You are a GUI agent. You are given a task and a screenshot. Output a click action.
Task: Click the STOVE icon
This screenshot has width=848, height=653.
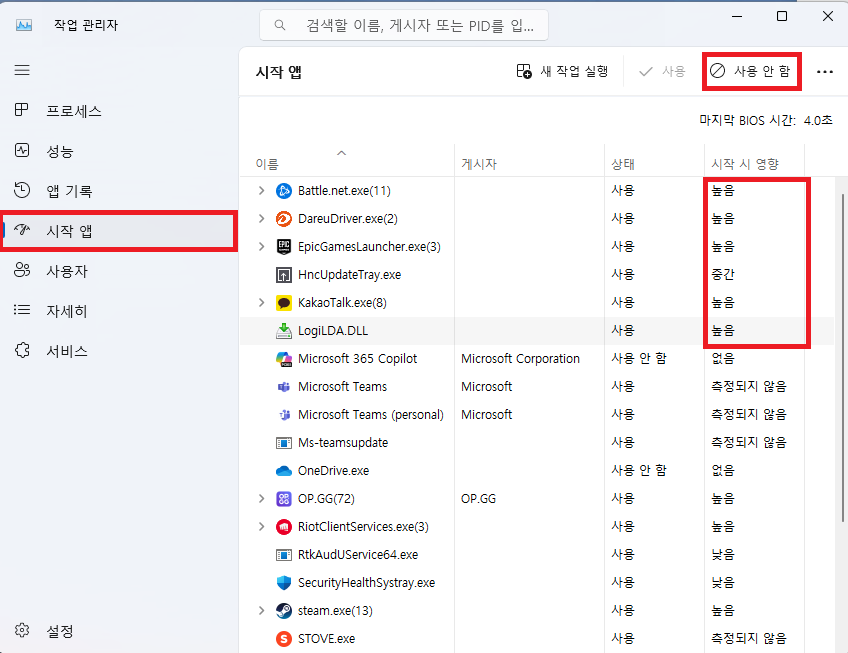[x=284, y=639]
